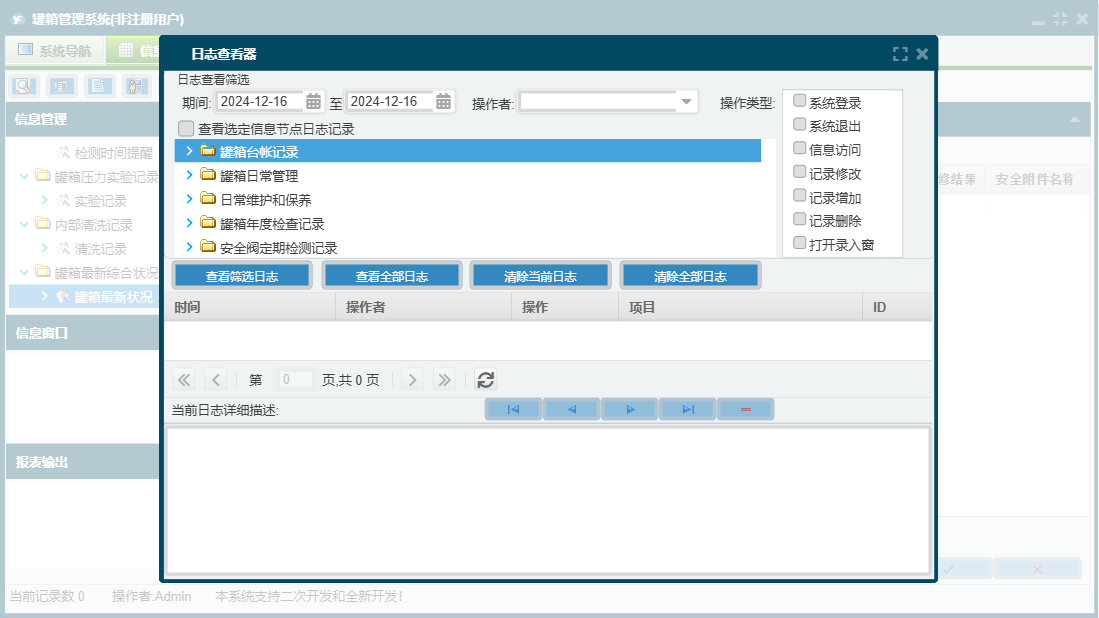Switch to 系统导航 tab in main window
This screenshot has width=1099, height=618.
[x=55, y=50]
